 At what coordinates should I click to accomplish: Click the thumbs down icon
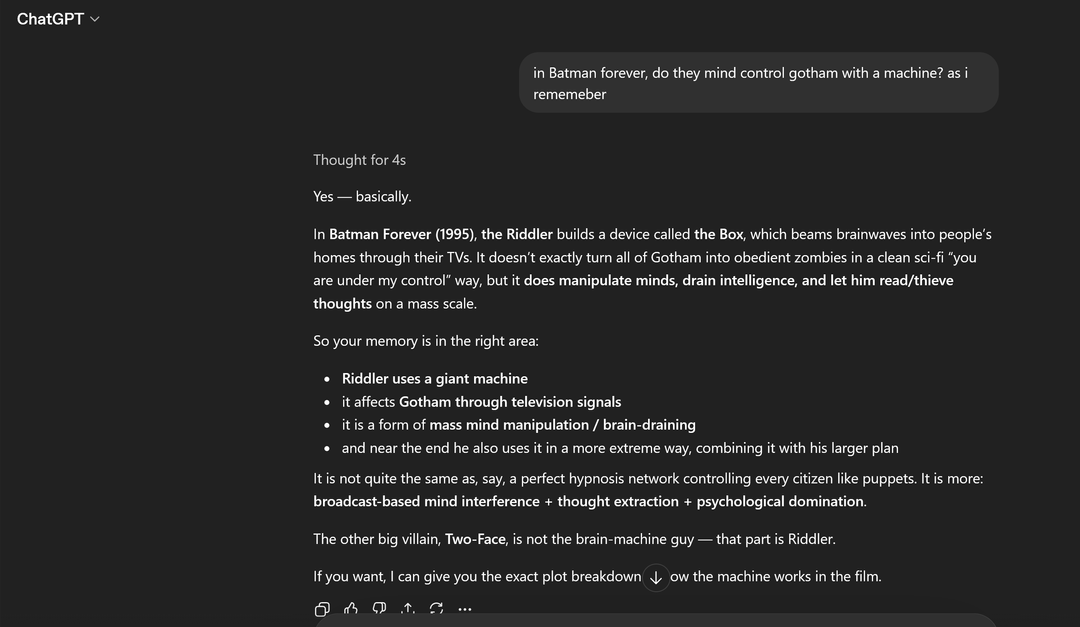pyautogui.click(x=379, y=609)
